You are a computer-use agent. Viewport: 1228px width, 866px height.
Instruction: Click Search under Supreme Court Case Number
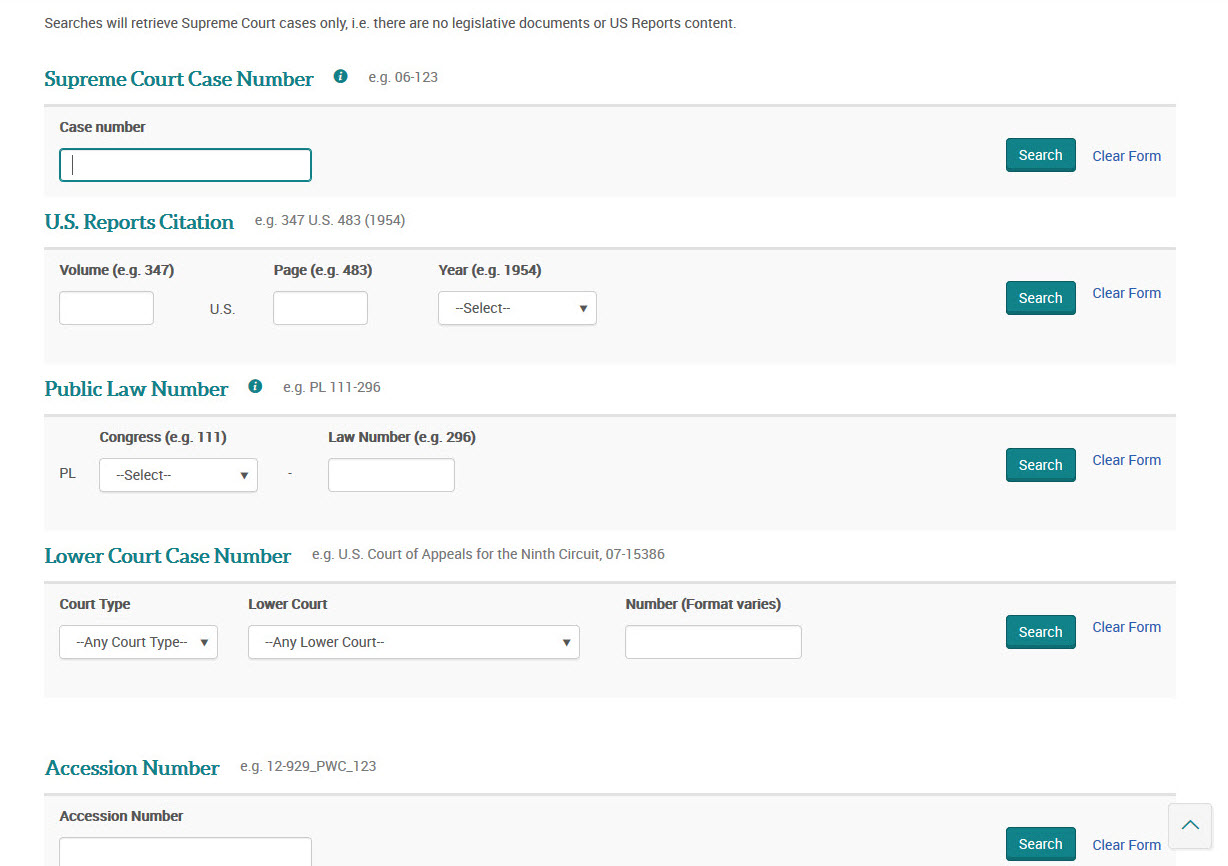click(1040, 155)
